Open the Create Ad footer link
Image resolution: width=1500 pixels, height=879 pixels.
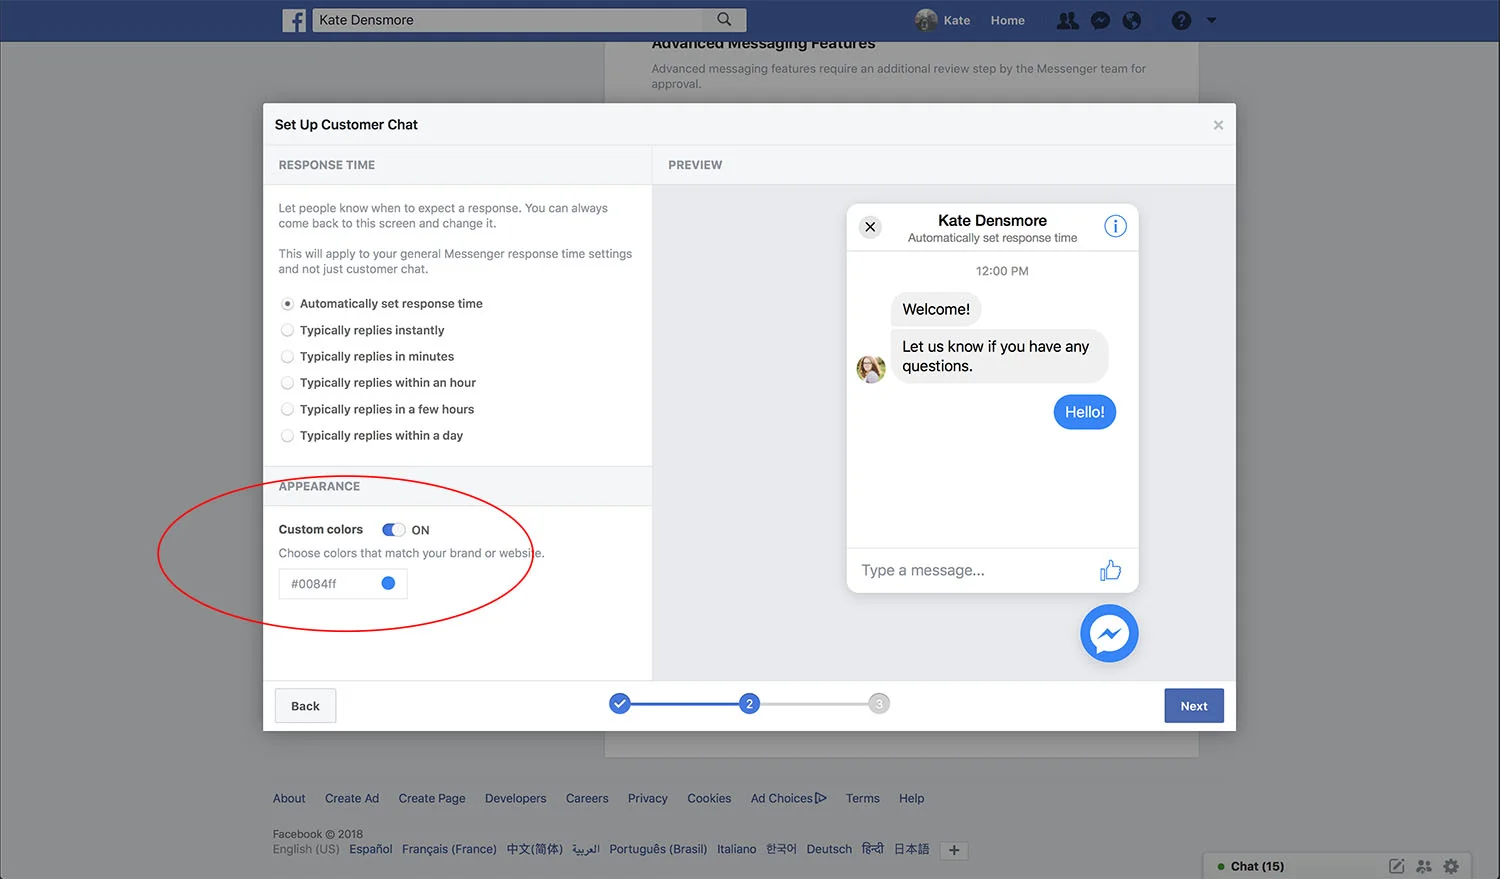pos(352,798)
